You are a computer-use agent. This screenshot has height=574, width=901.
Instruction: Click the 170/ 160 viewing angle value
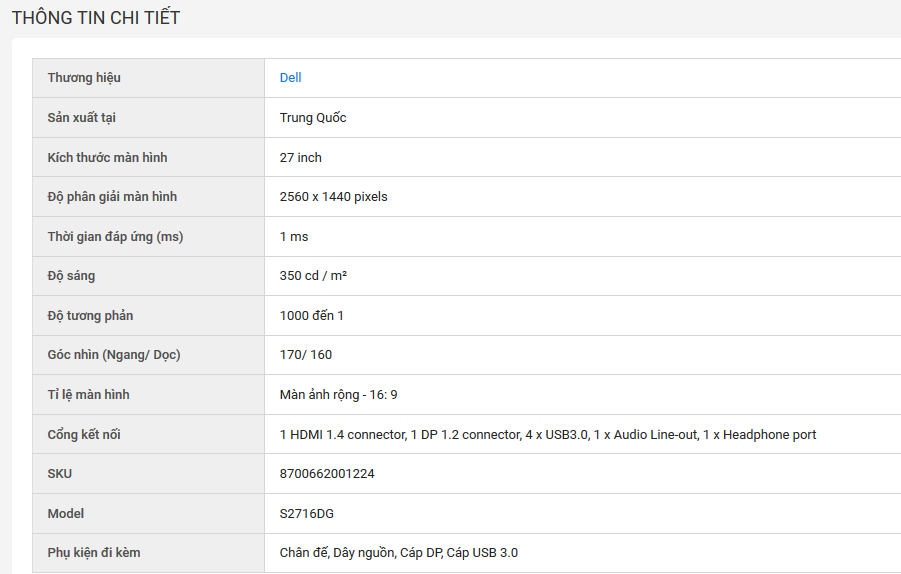306,355
